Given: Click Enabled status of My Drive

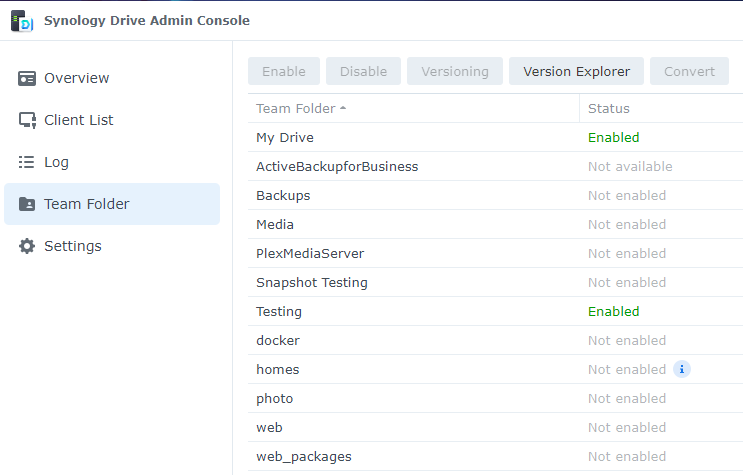Looking at the screenshot, I should coord(614,137).
